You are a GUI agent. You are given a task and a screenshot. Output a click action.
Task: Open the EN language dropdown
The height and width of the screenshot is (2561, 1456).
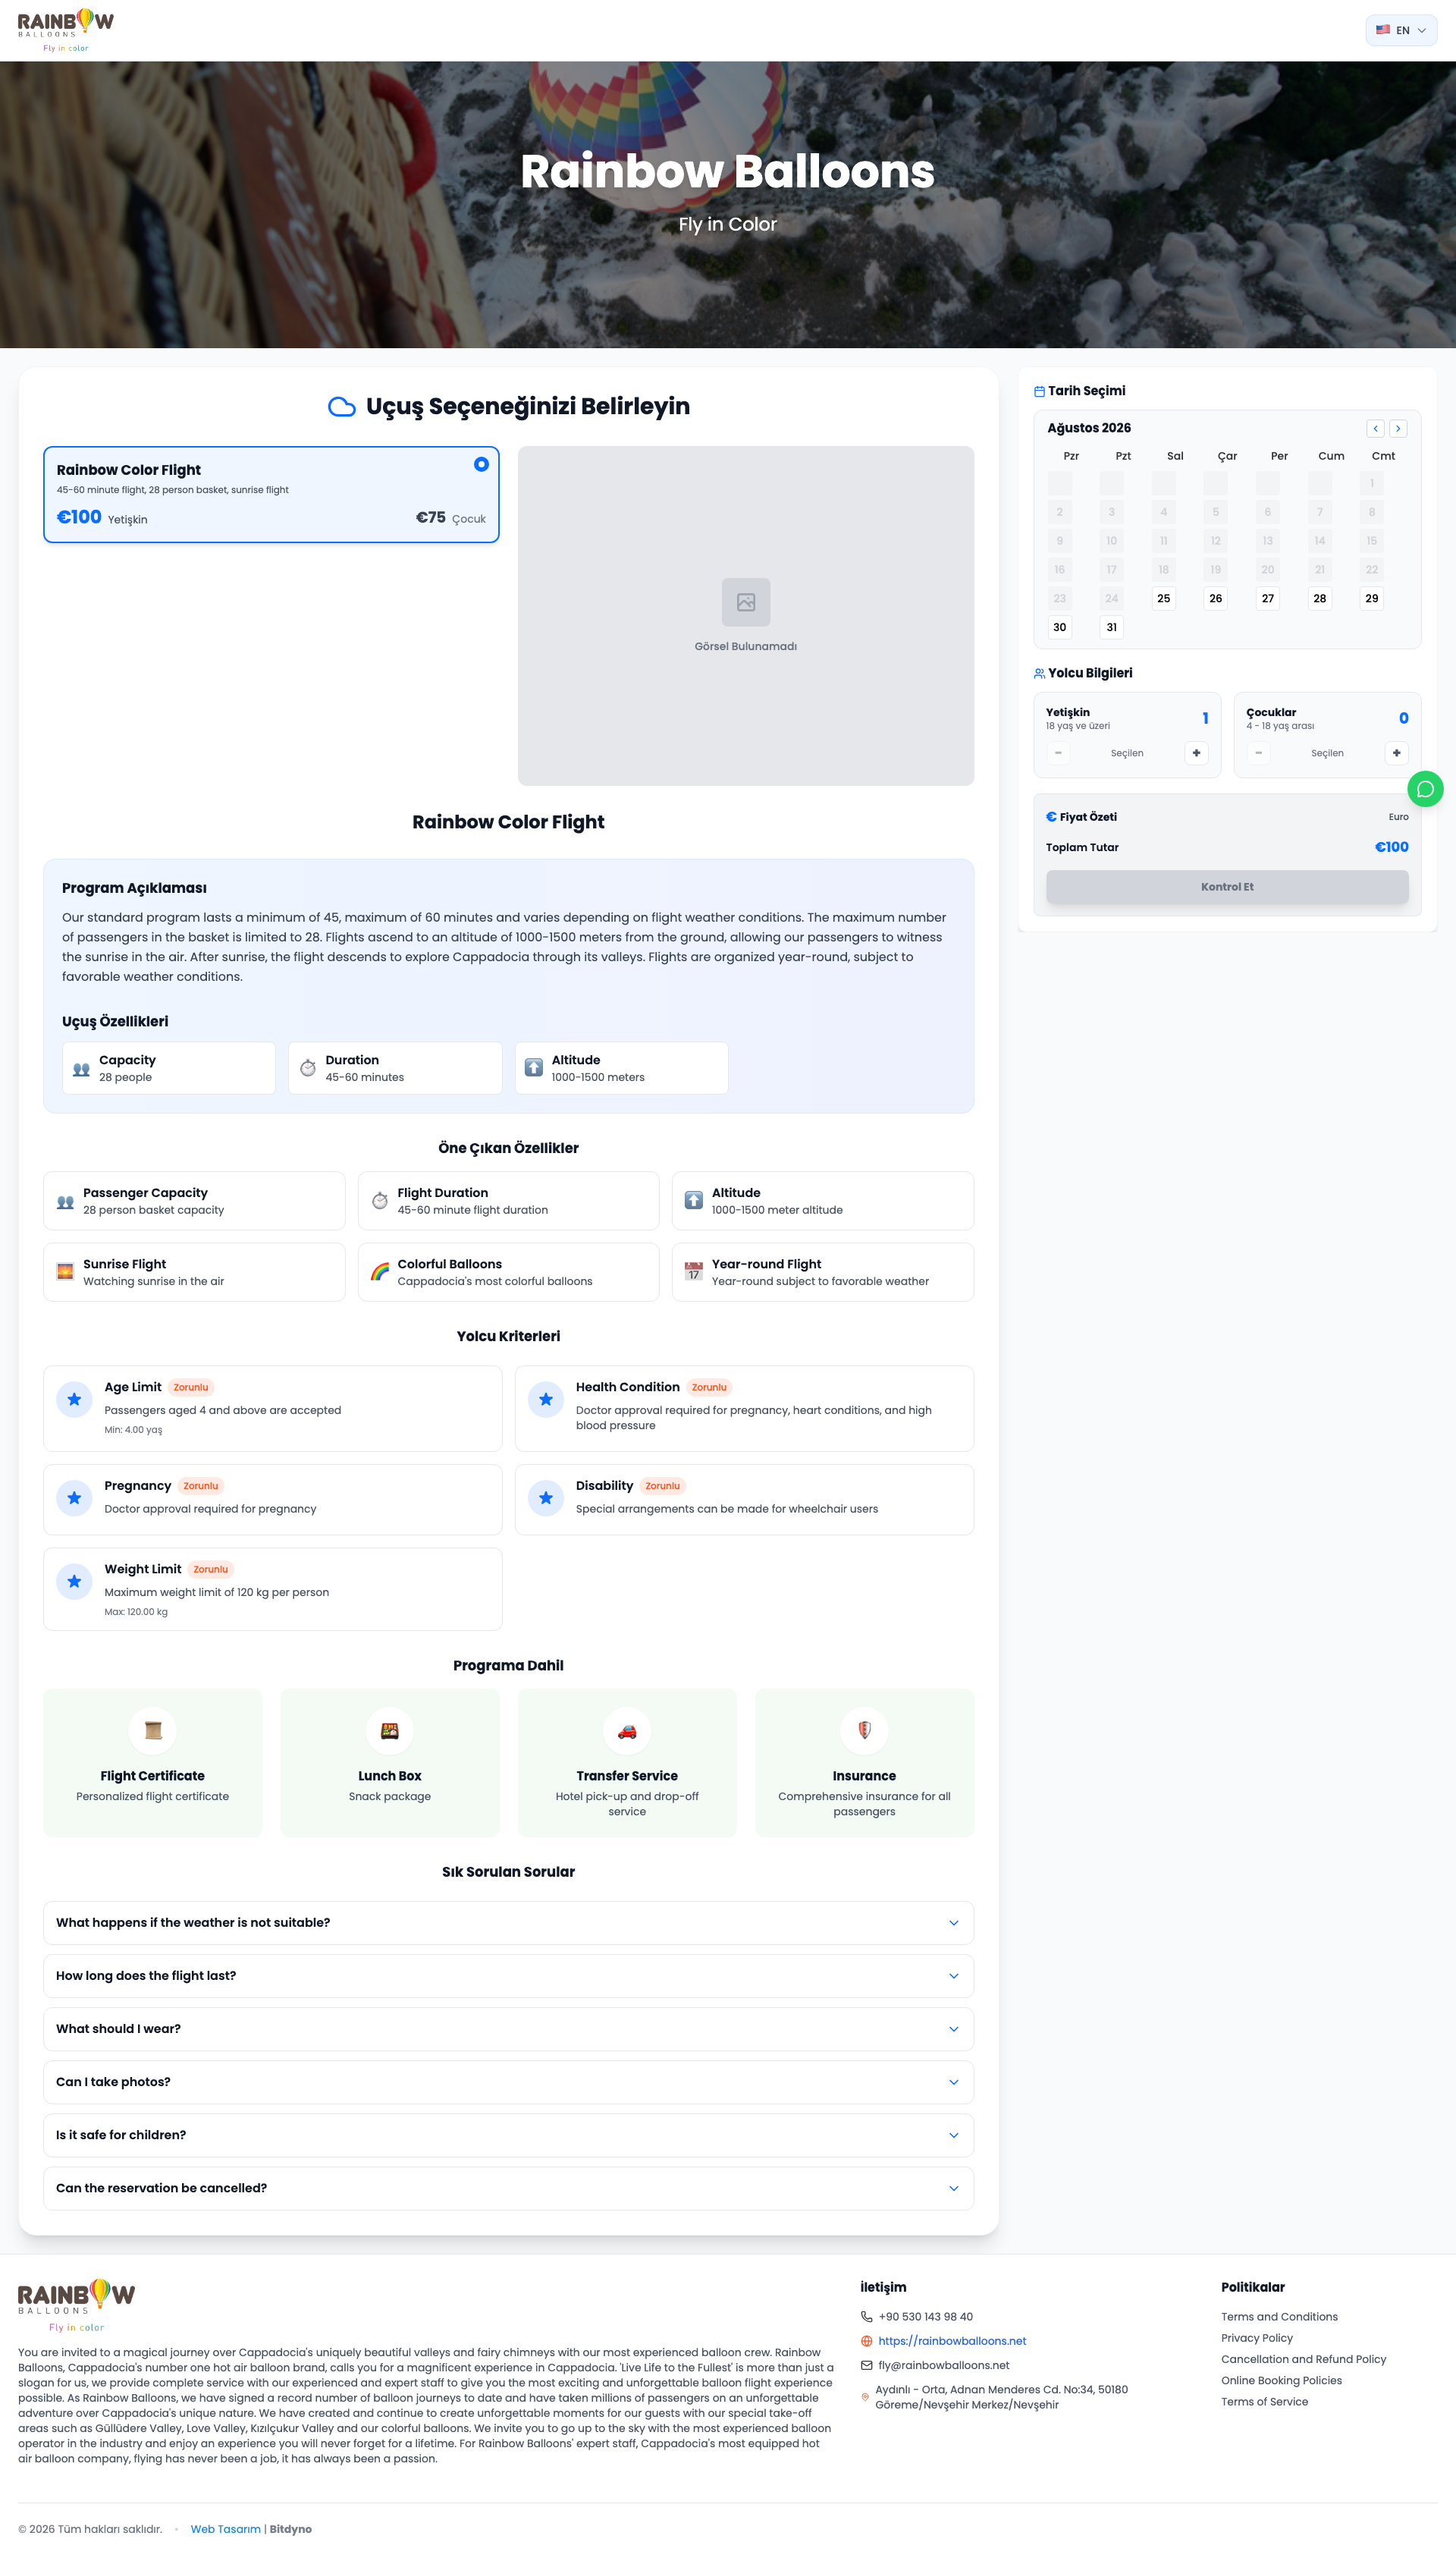tap(1401, 30)
